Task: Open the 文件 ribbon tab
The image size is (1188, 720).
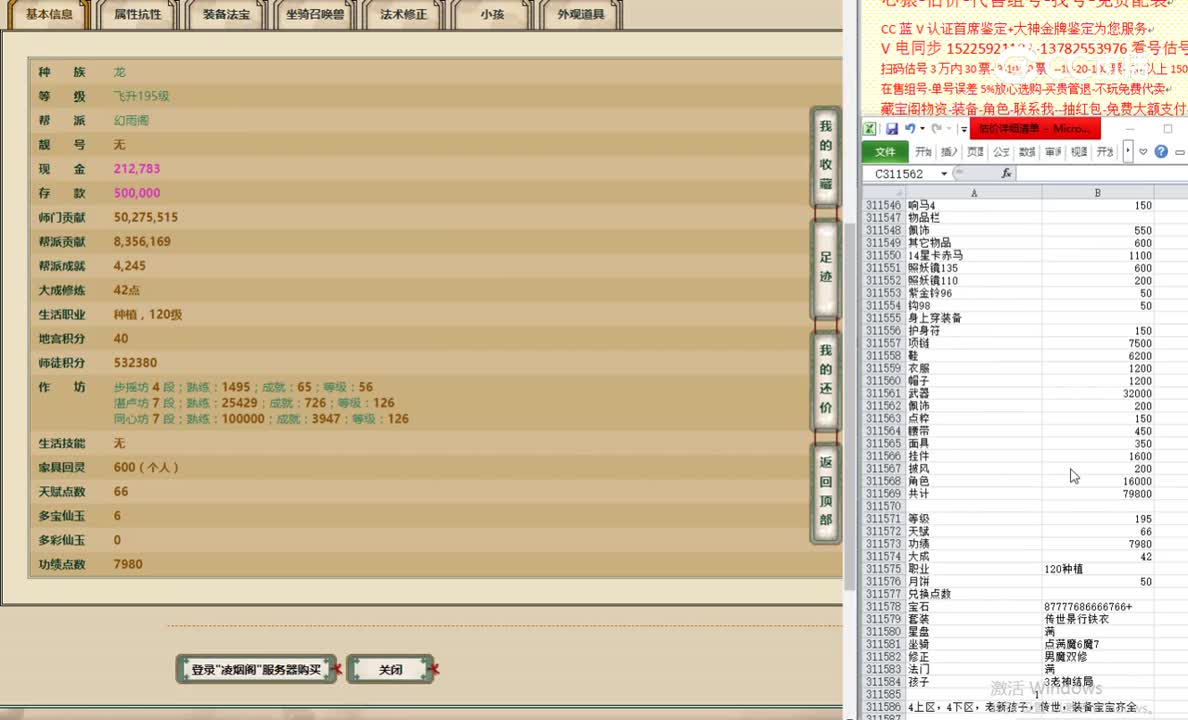Action: tap(884, 152)
